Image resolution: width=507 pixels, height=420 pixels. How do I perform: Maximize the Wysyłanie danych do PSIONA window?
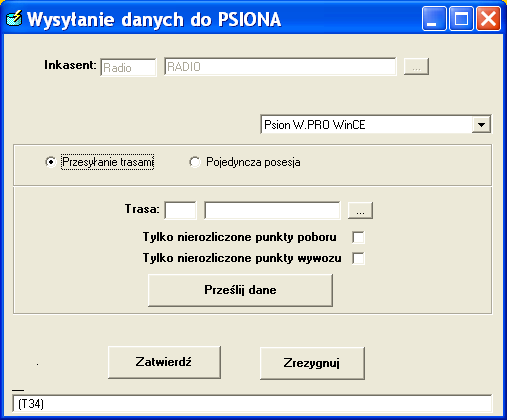pos(461,19)
